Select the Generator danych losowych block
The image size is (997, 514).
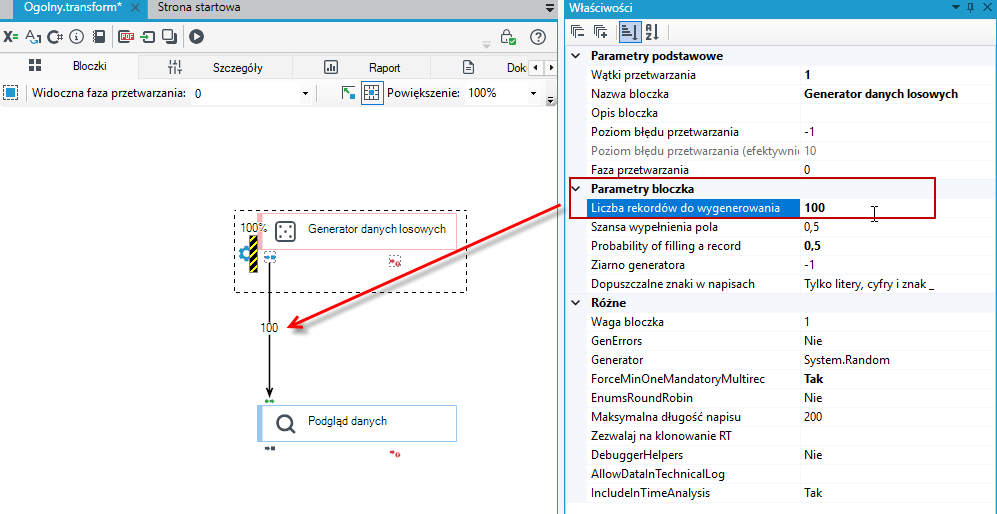point(357,232)
